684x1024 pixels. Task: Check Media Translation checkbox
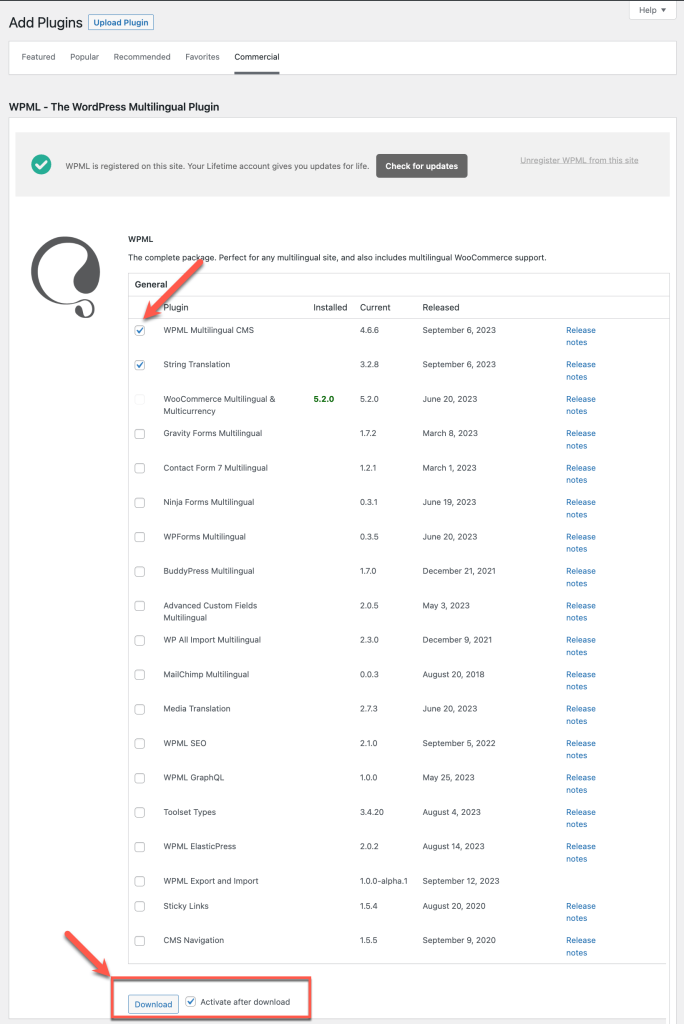(140, 709)
